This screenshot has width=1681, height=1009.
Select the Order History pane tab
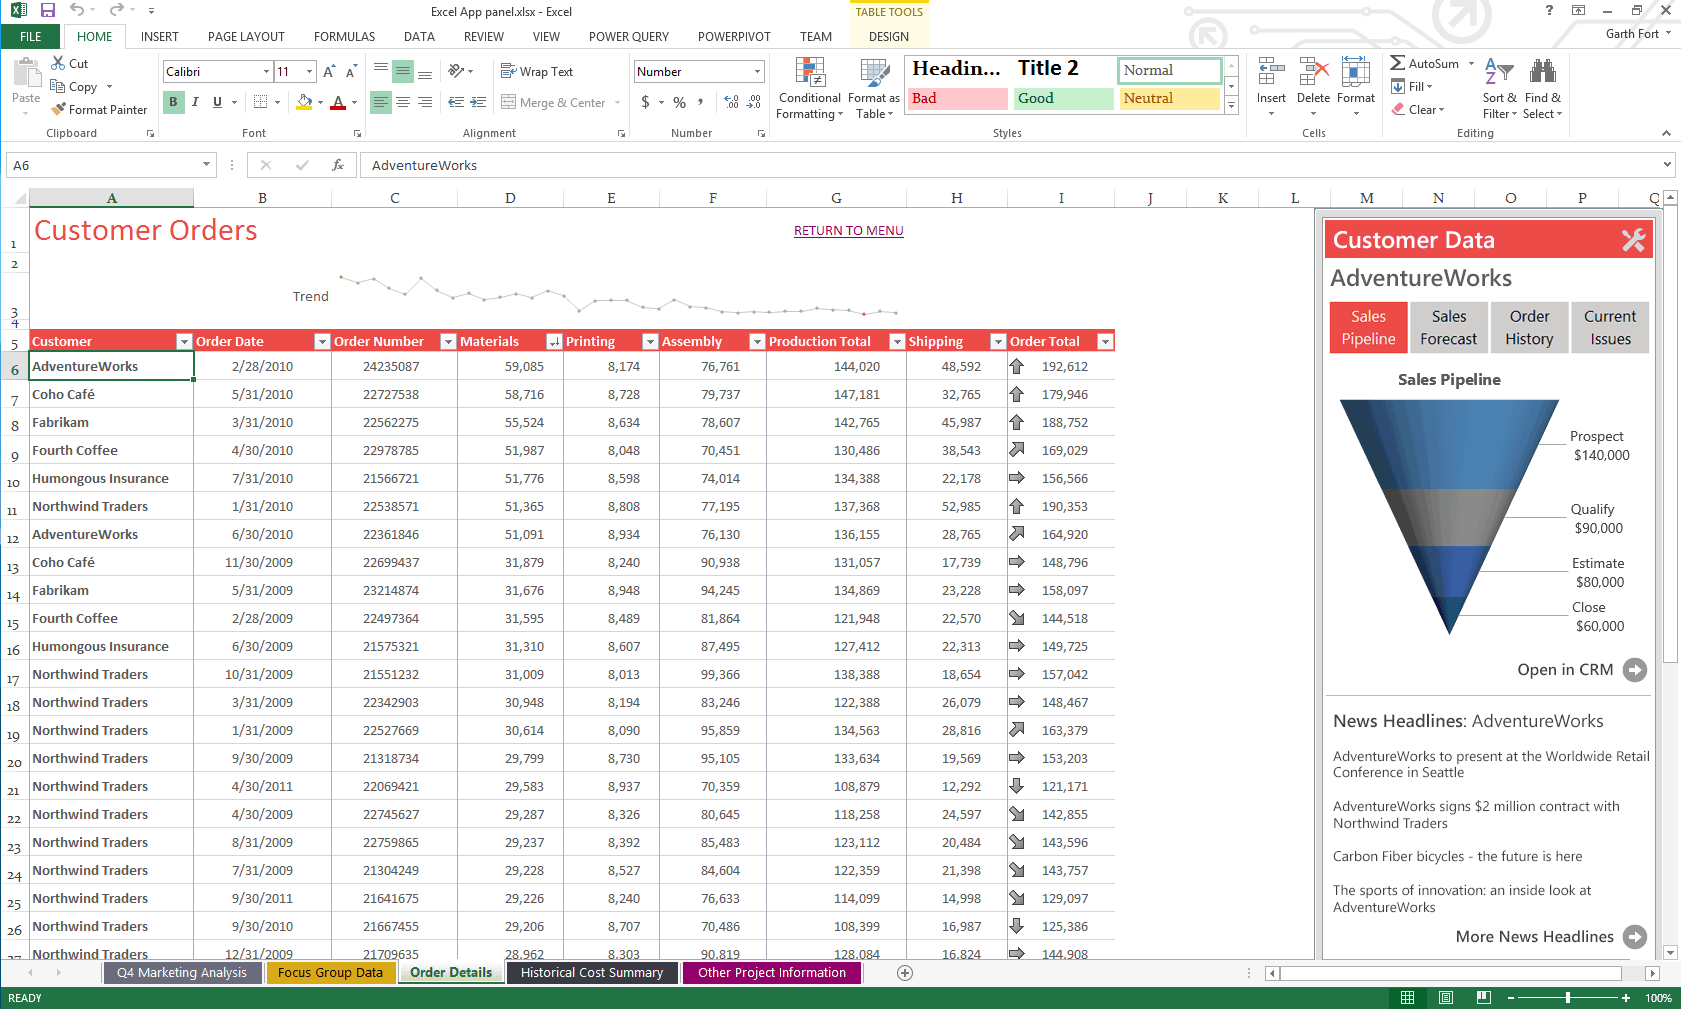[1529, 328]
